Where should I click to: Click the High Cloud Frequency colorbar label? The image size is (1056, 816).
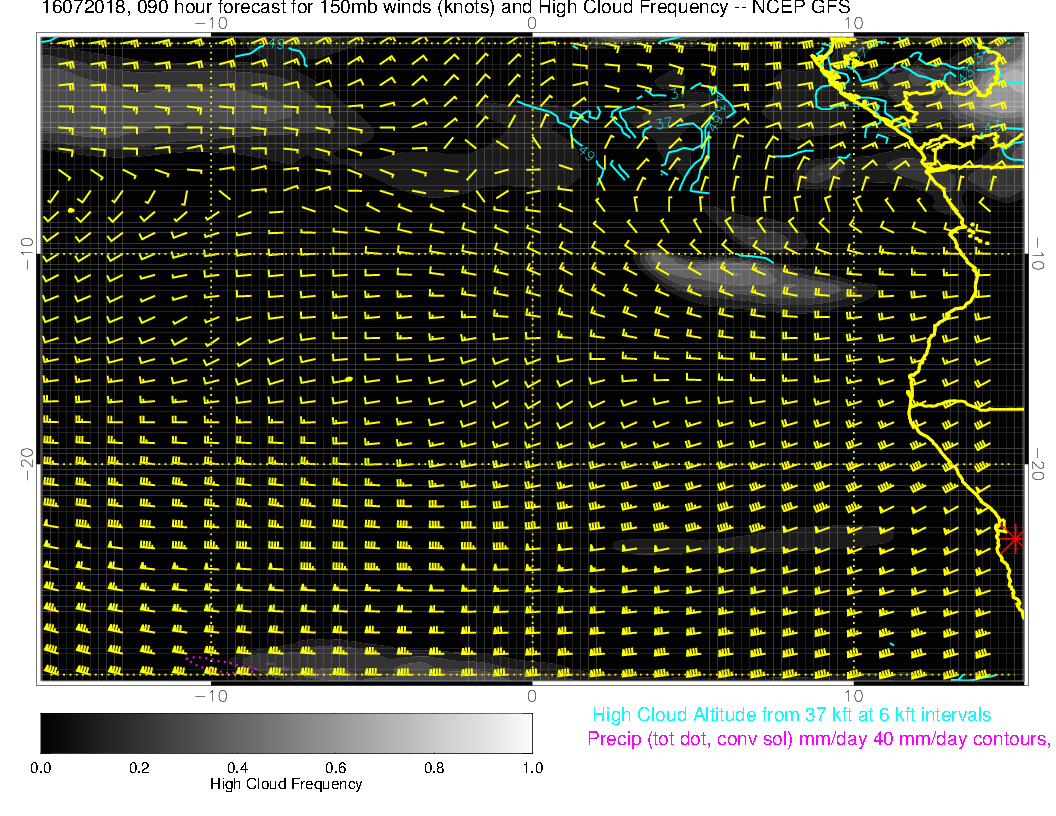[x=286, y=784]
